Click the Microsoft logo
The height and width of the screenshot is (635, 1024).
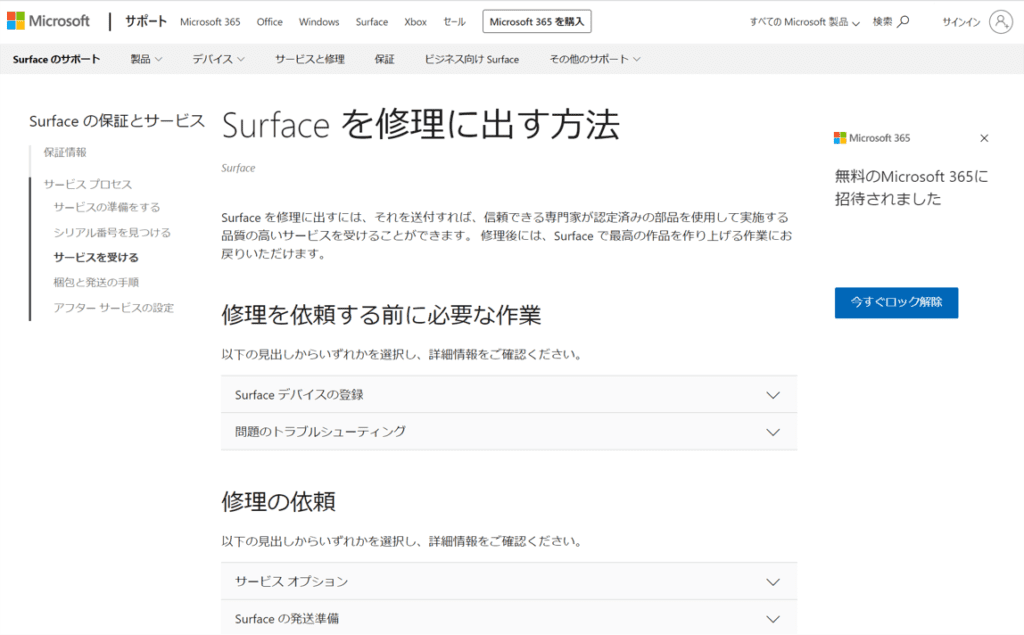click(x=48, y=21)
